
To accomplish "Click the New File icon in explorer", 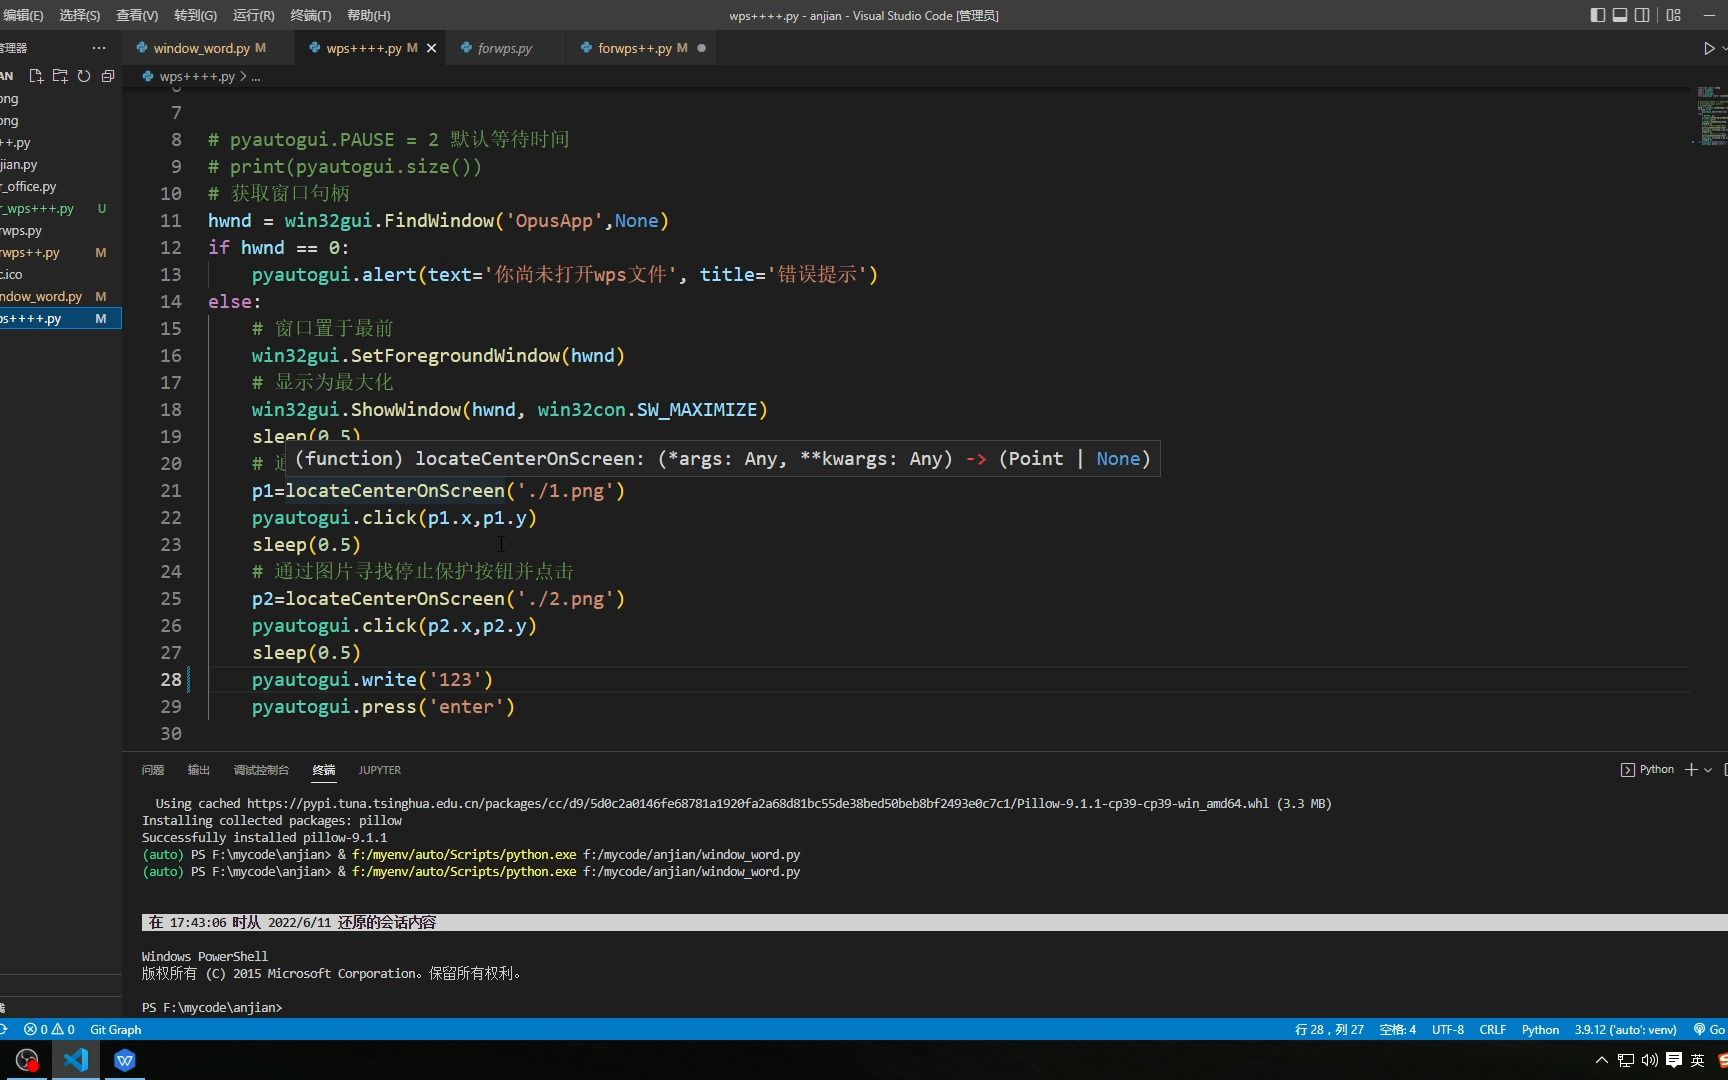I will (x=36, y=76).
